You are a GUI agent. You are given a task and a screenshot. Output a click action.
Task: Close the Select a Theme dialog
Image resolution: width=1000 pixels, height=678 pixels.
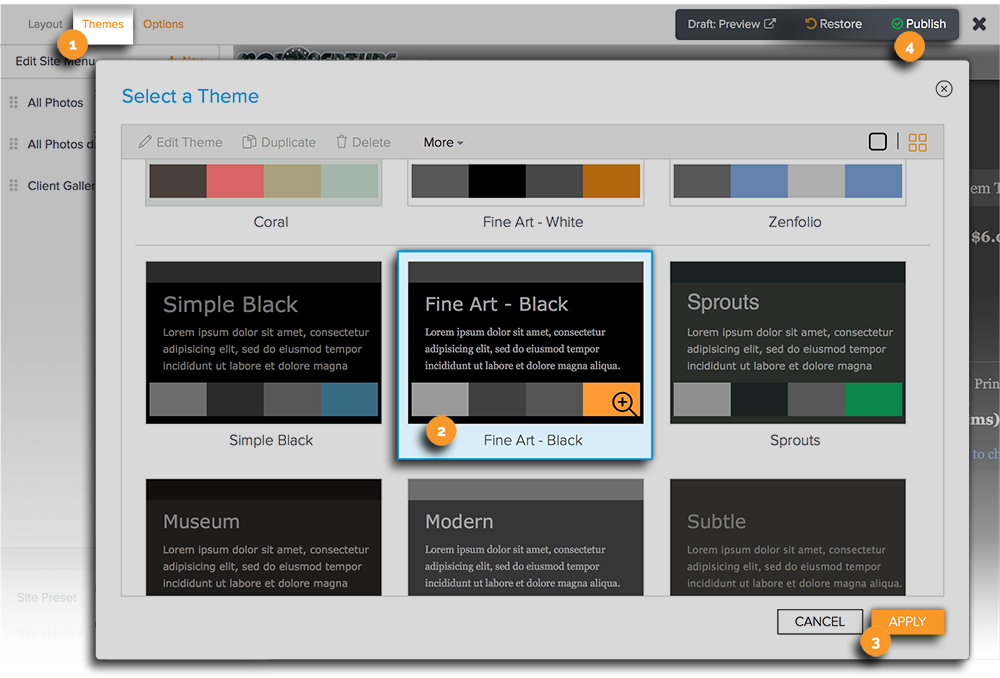click(x=944, y=89)
